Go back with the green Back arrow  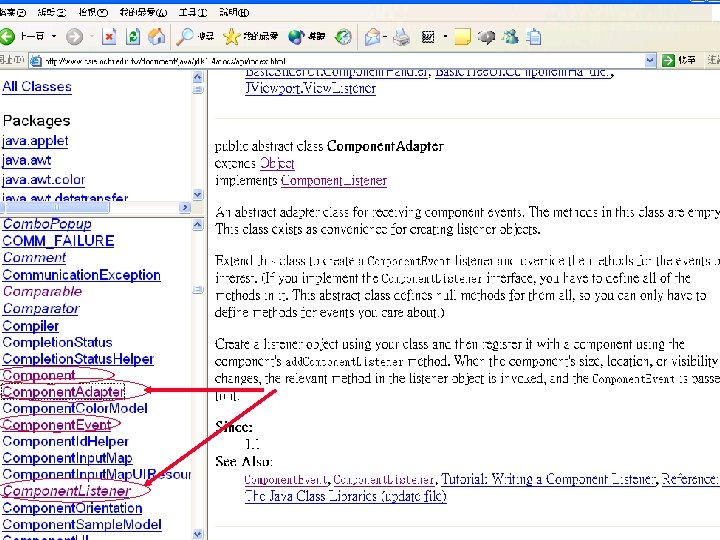(7, 36)
